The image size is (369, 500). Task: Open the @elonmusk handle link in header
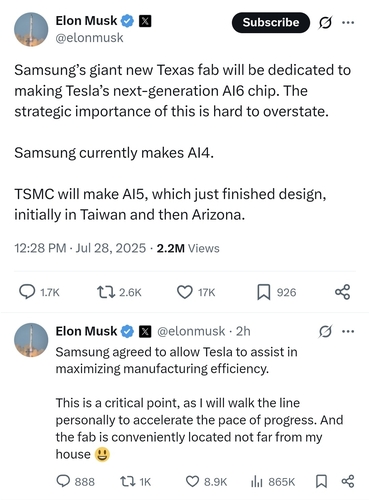90,38
